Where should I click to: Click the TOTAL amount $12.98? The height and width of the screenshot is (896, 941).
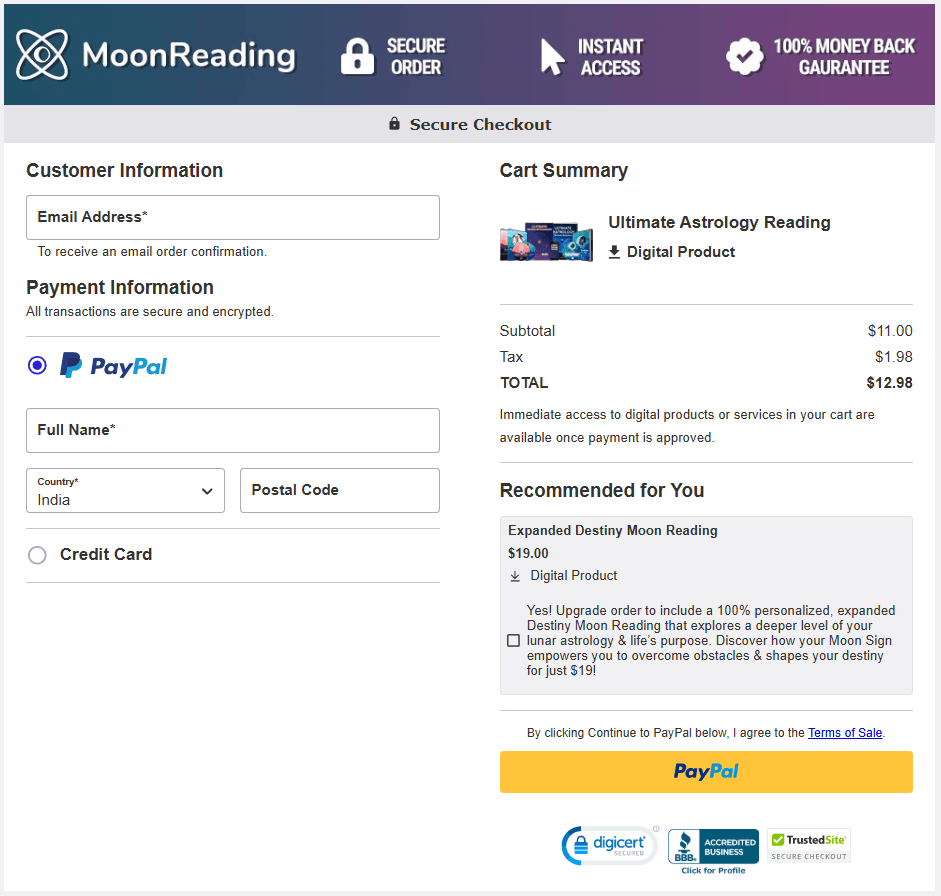click(889, 383)
